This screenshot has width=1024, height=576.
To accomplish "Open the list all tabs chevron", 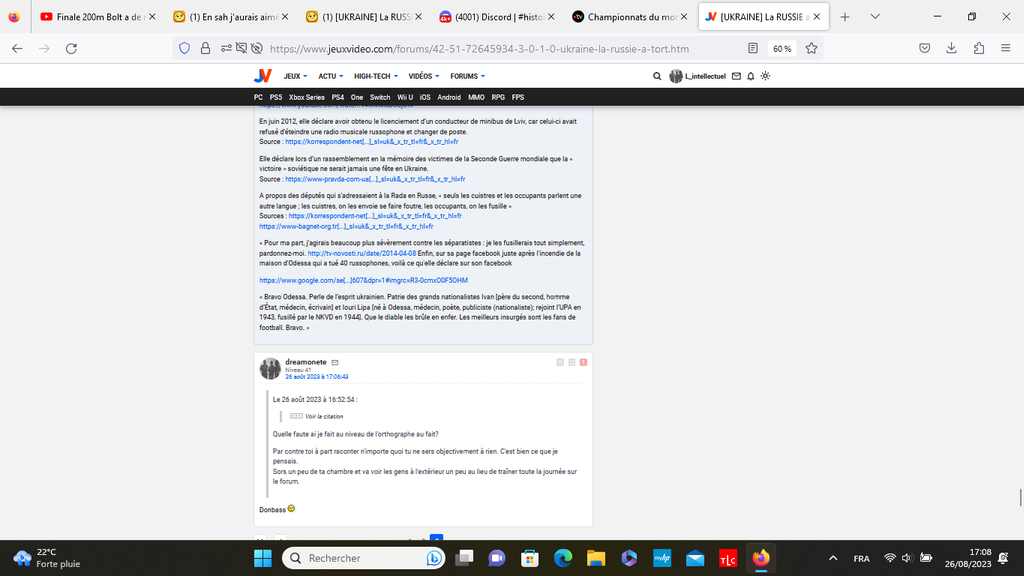I will (875, 17).
